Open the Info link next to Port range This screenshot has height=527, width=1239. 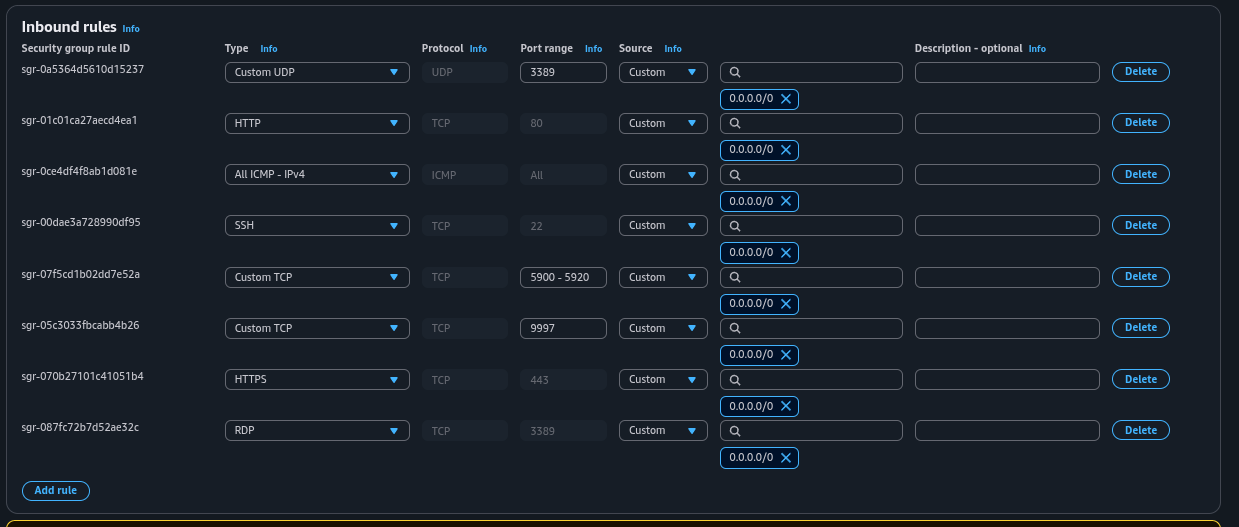click(593, 49)
